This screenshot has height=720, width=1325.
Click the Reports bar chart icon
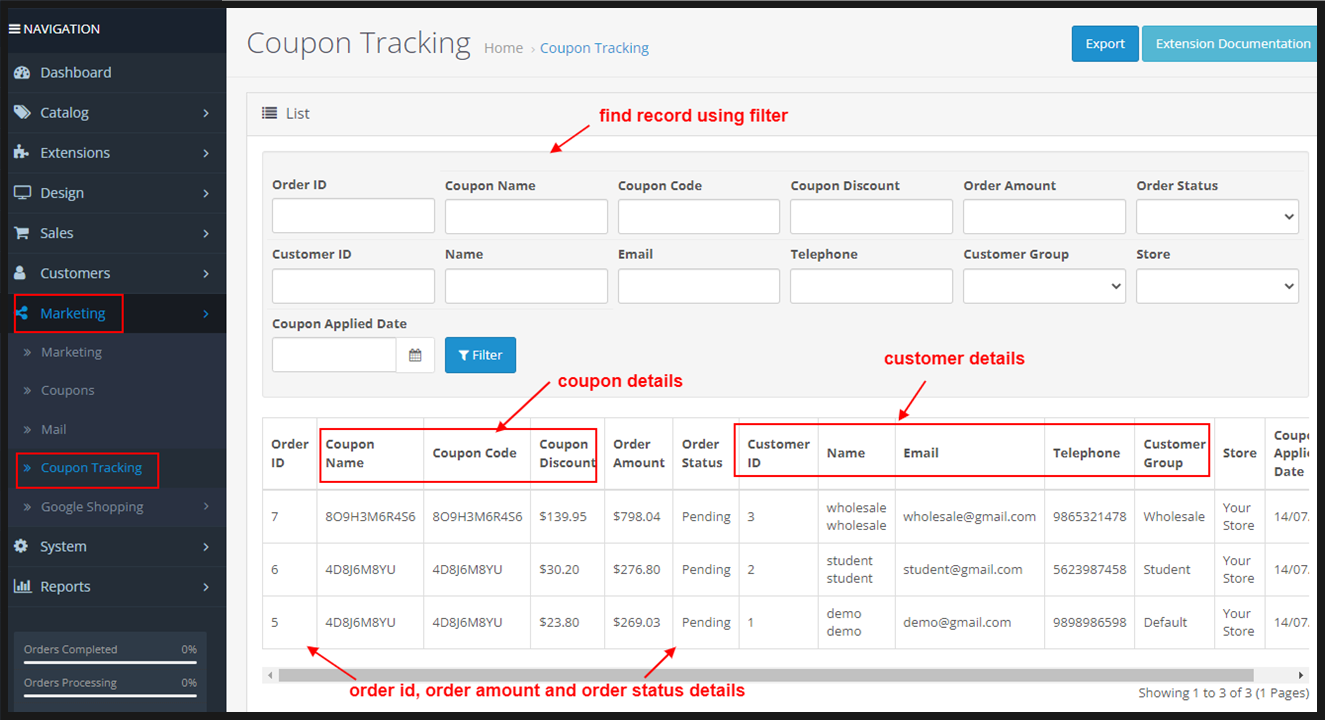pyautogui.click(x=22, y=587)
